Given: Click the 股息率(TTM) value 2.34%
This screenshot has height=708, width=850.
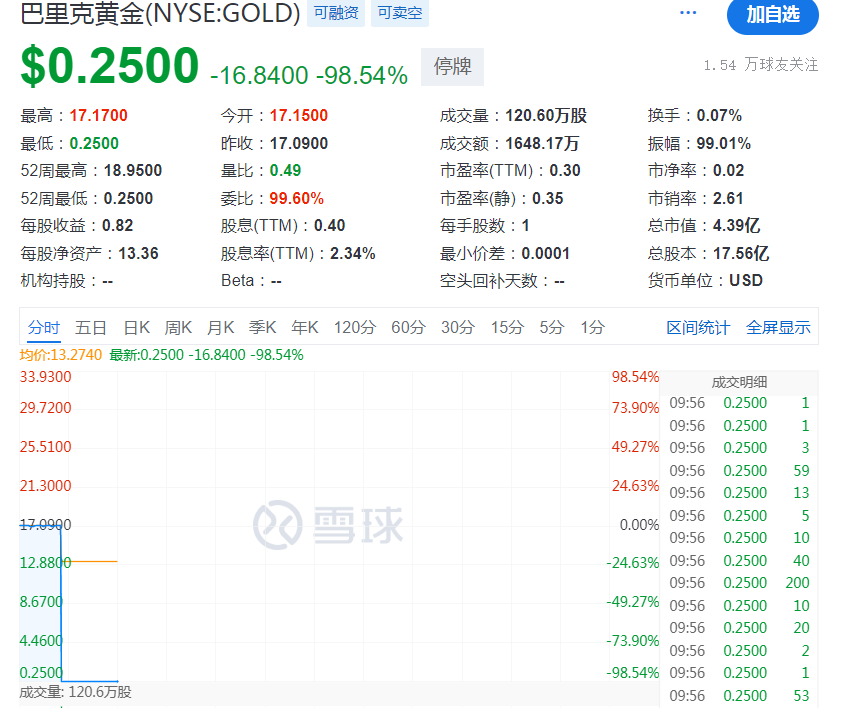Looking at the screenshot, I should [353, 254].
